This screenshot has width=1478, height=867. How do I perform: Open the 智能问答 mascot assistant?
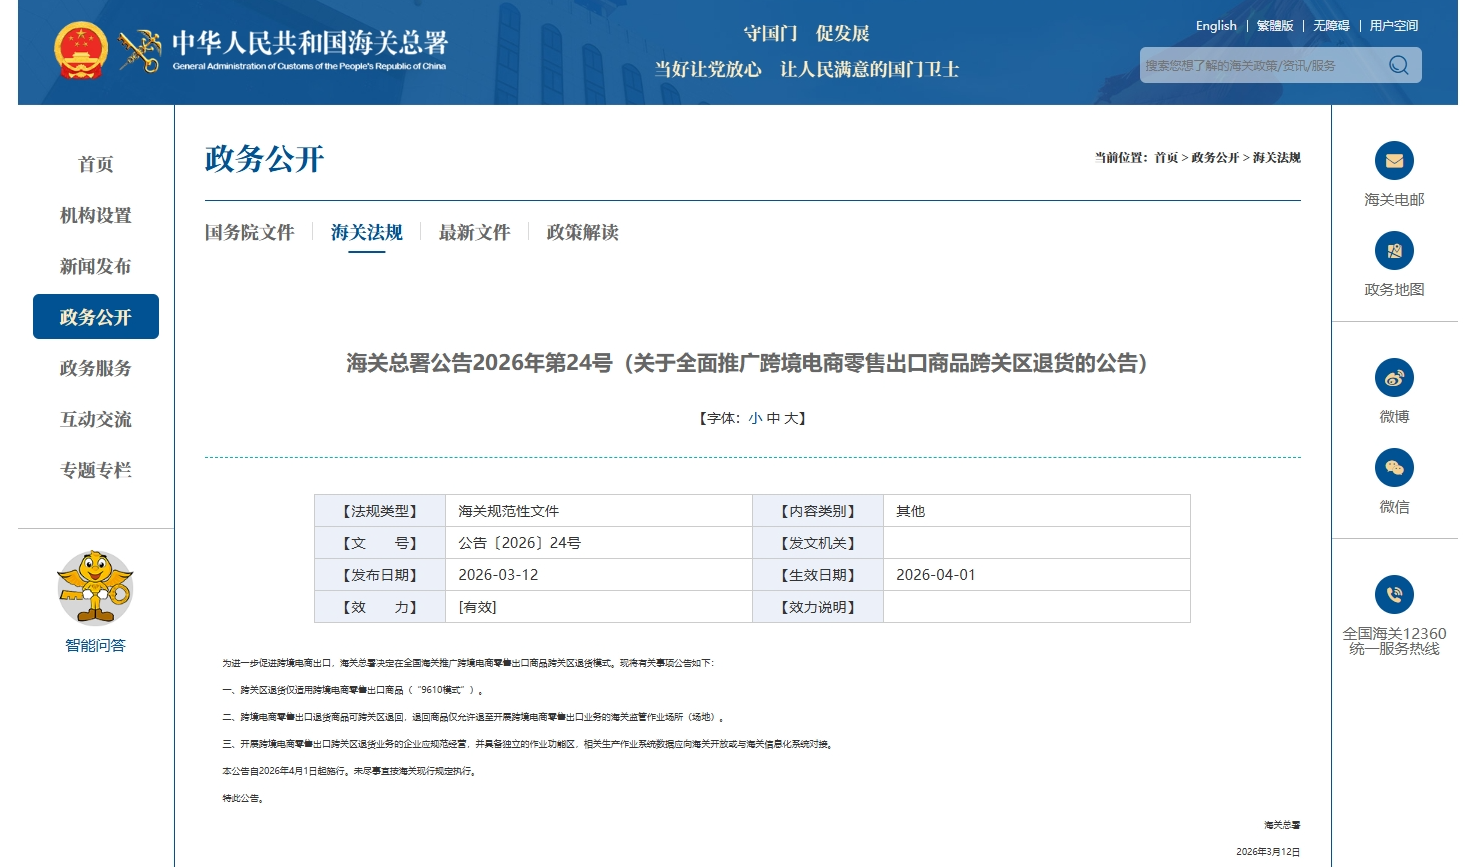pyautogui.click(x=95, y=588)
